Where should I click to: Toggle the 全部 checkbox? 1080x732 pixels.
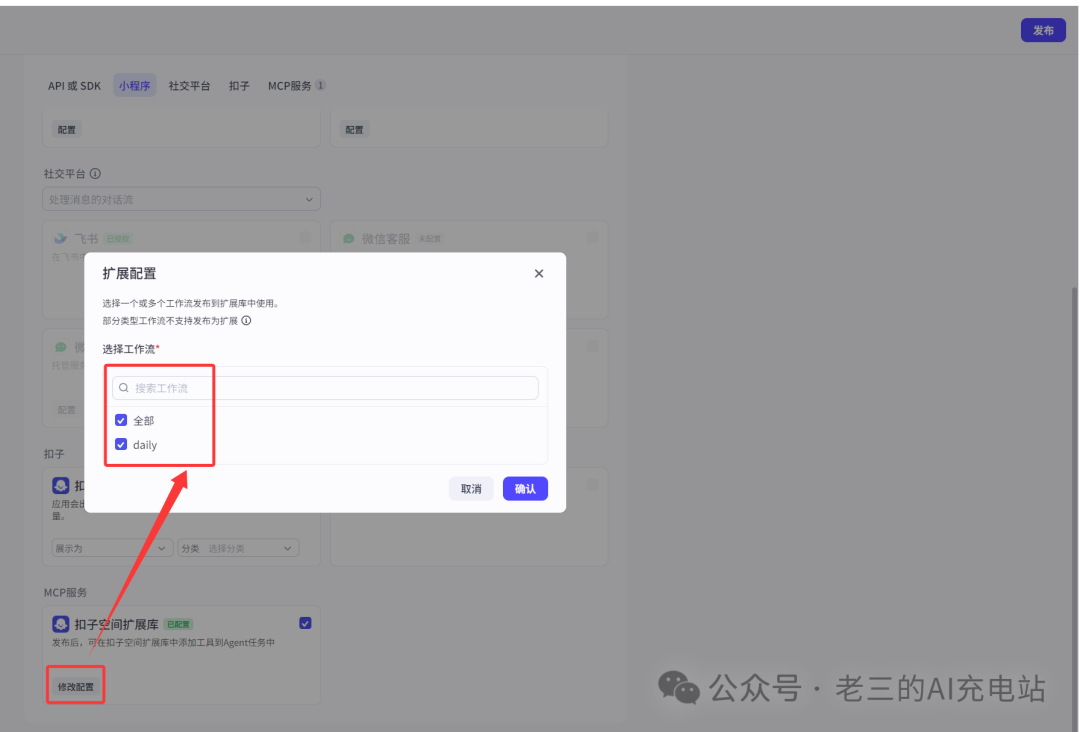coord(121,420)
